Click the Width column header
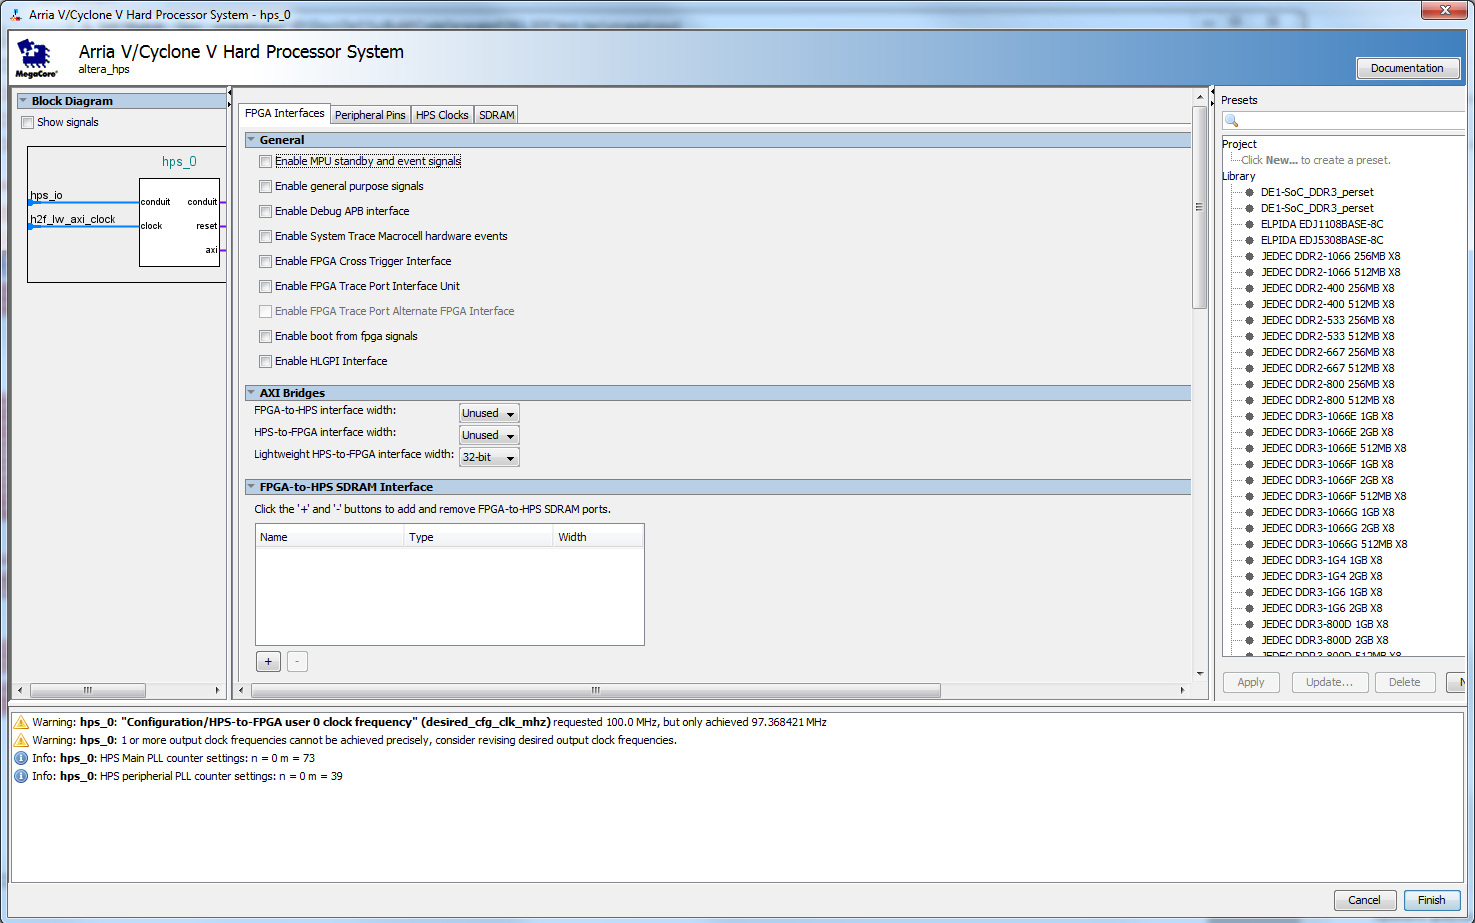Screen dimensions: 1475x923 click(598, 537)
